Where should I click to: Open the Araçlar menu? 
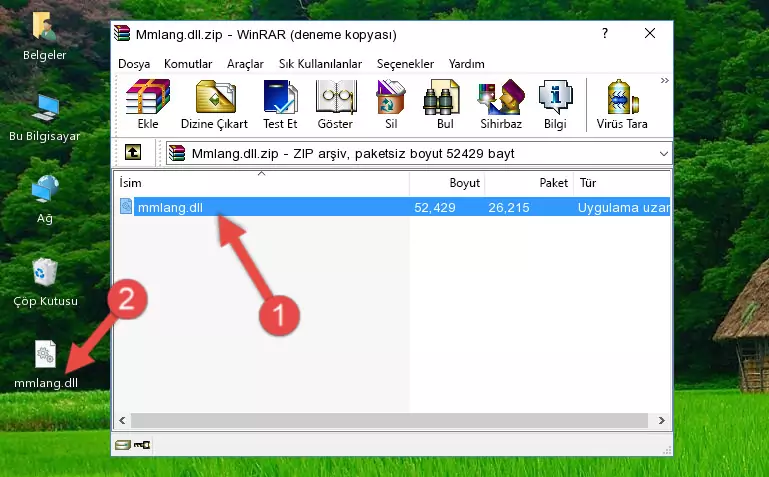[x=245, y=64]
